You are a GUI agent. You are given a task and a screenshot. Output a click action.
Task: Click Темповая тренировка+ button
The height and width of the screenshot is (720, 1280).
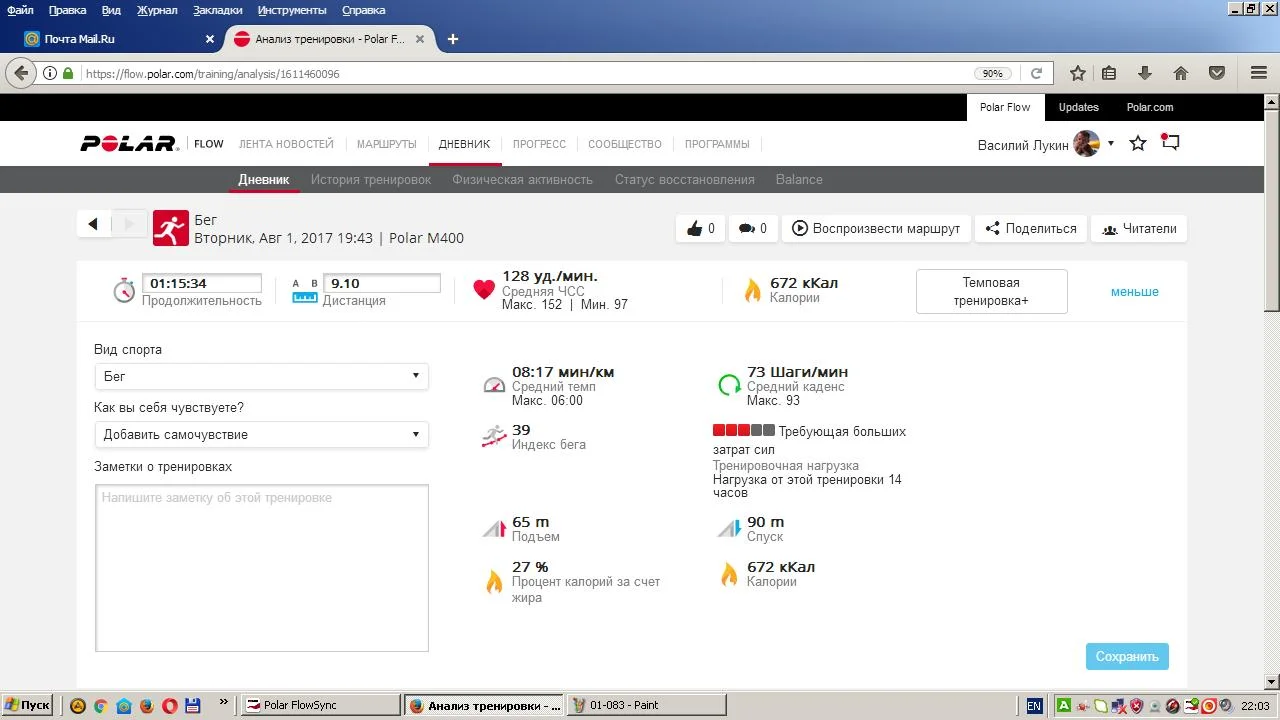[991, 291]
